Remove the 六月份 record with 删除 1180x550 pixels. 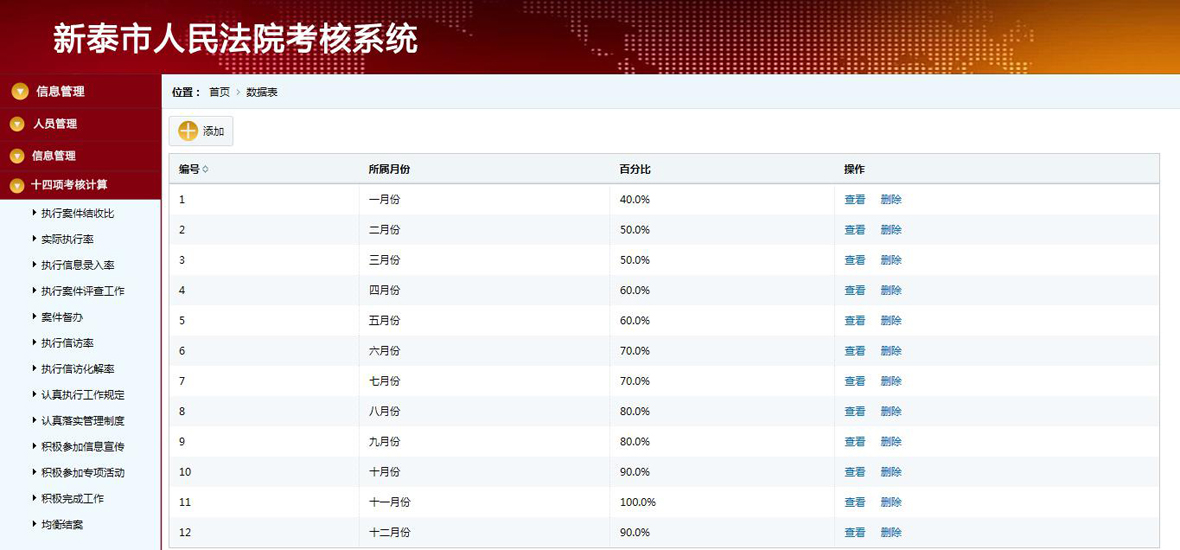point(891,351)
